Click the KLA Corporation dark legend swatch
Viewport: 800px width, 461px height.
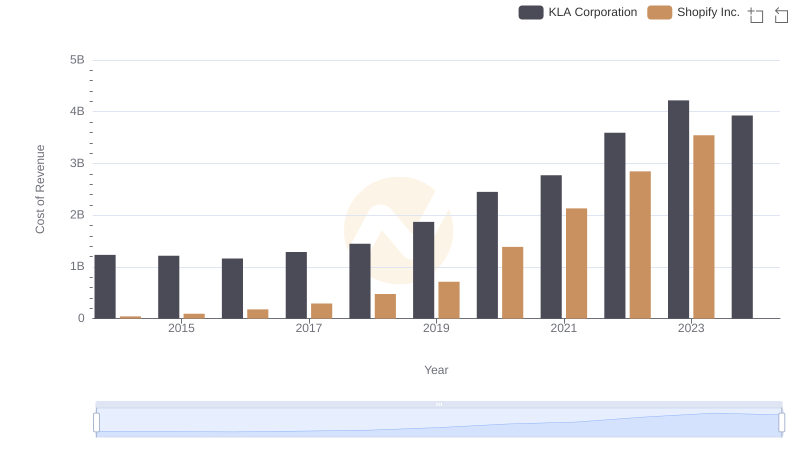(531, 12)
